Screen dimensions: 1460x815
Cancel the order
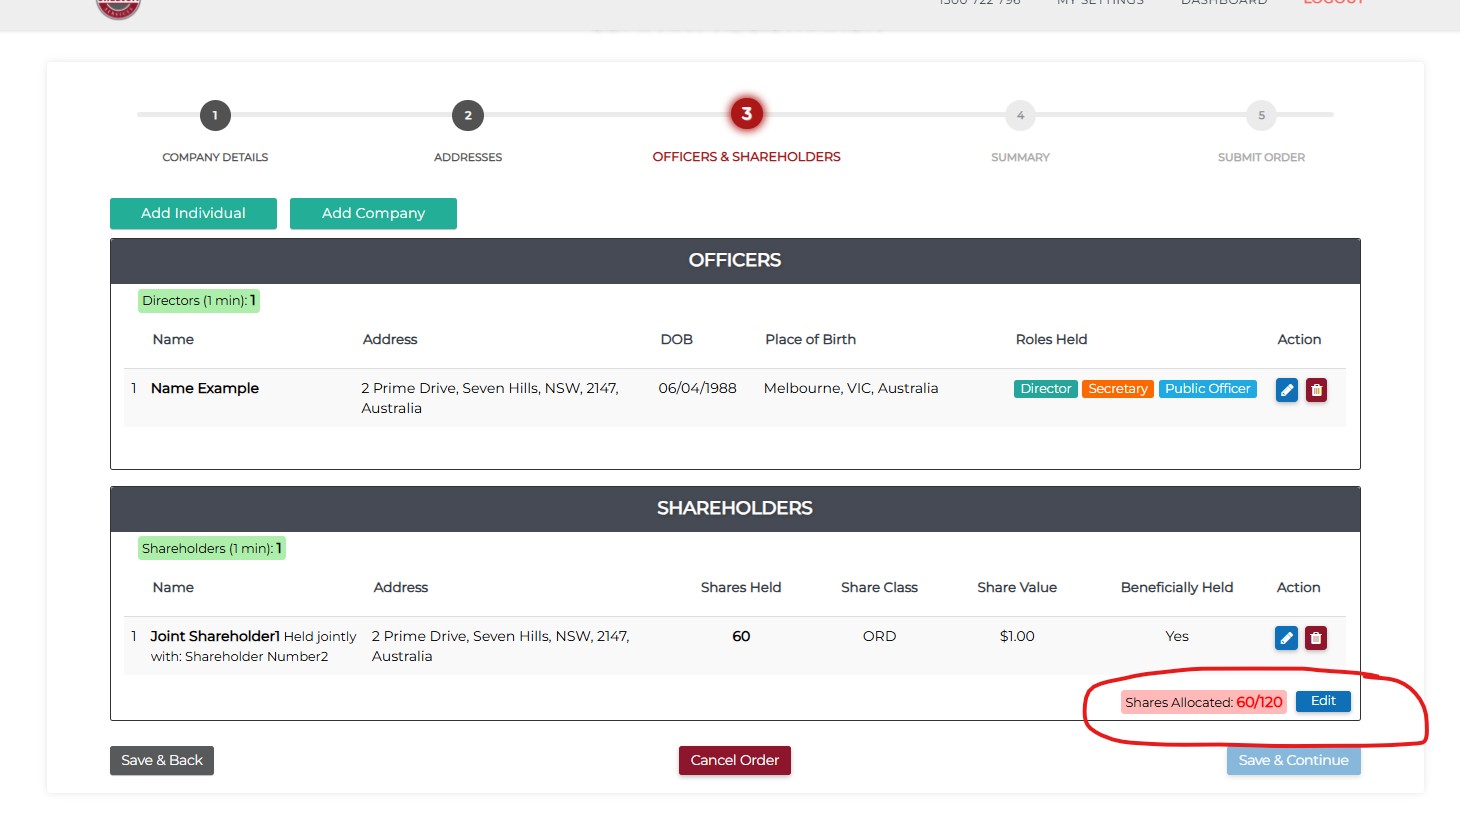[x=735, y=760]
